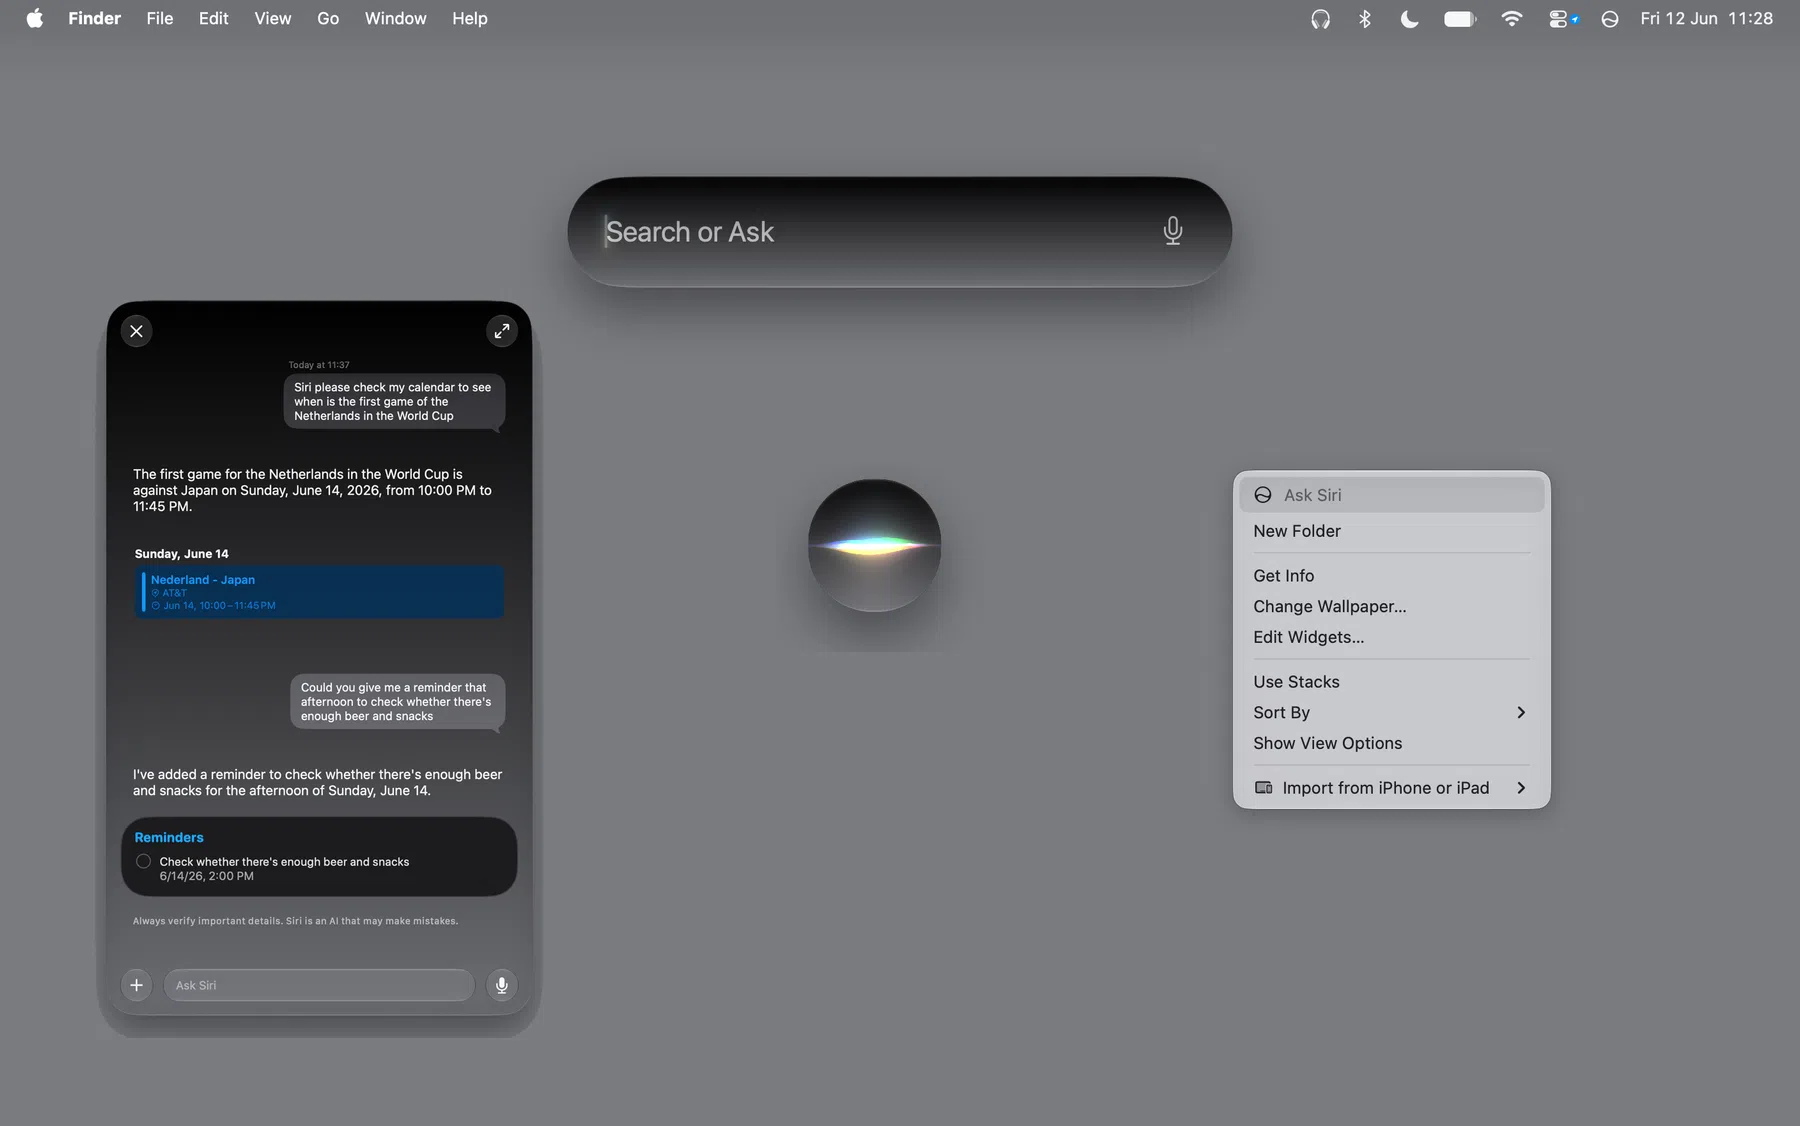The width and height of the screenshot is (1800, 1126).
Task: Start dictation with Search bar microphone
Action: point(1173,232)
